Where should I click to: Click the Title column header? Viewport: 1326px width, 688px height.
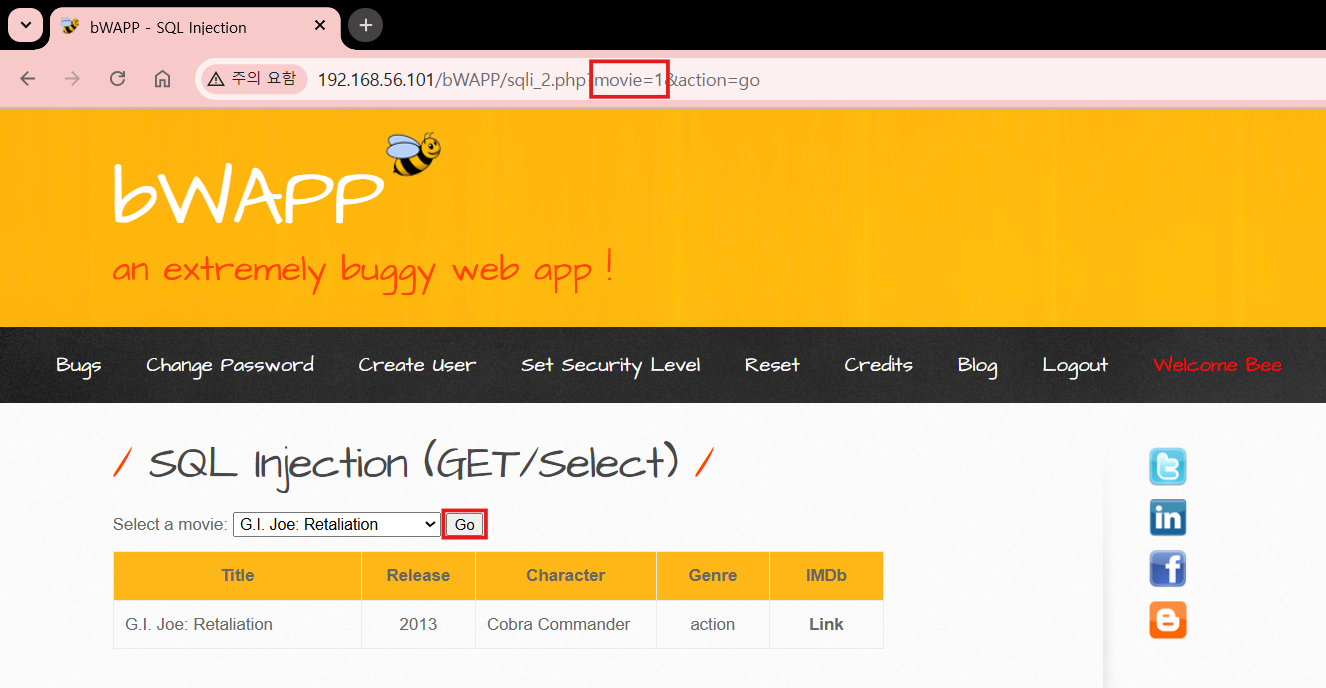pyautogui.click(x=238, y=575)
